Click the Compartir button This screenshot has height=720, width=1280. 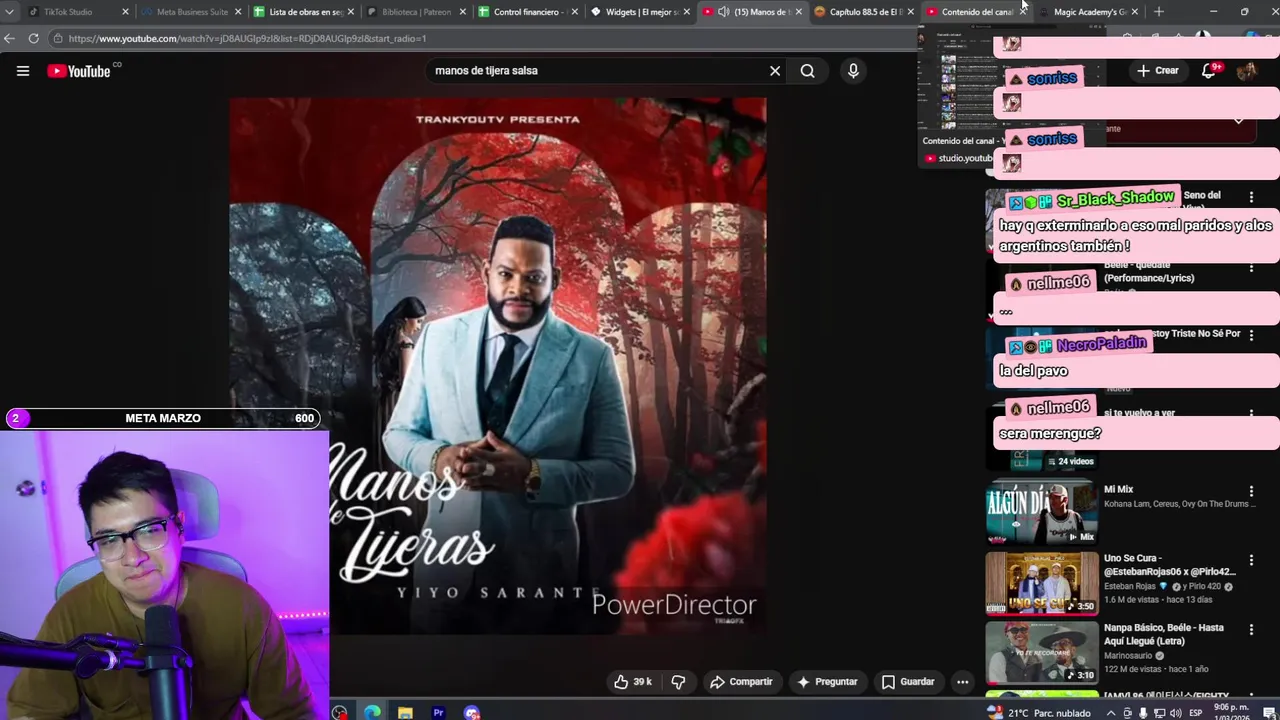tap(741, 682)
